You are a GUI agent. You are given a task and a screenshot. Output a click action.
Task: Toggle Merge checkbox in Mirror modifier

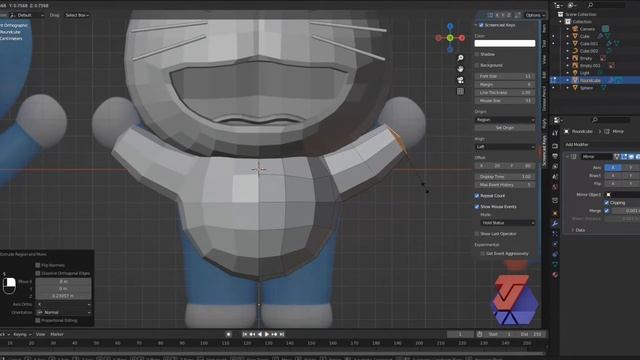[607, 211]
